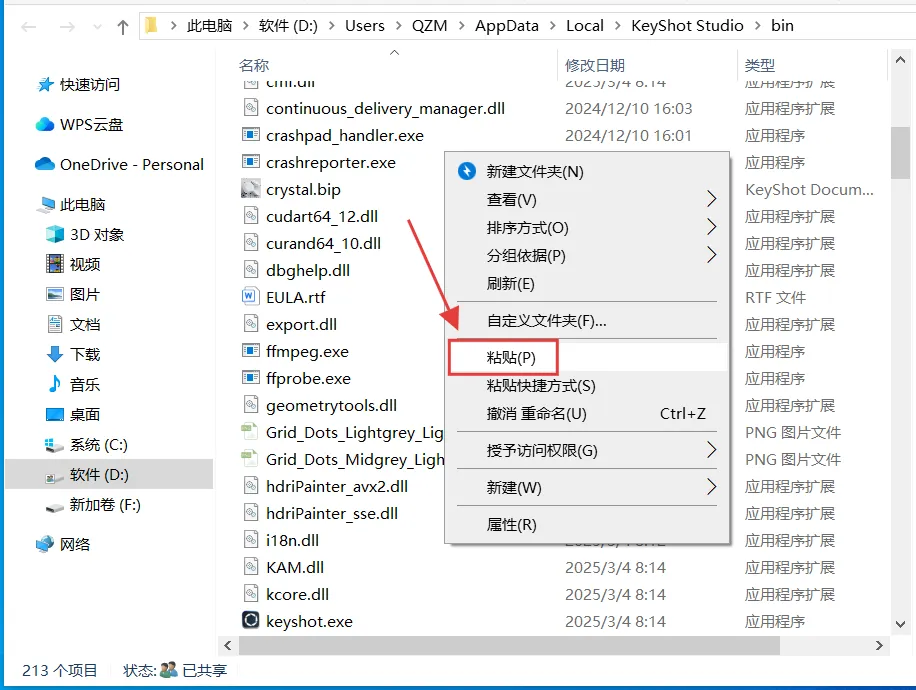
Task: Choose 粘贴快捷方式(S) menu entry
Action: pos(587,386)
